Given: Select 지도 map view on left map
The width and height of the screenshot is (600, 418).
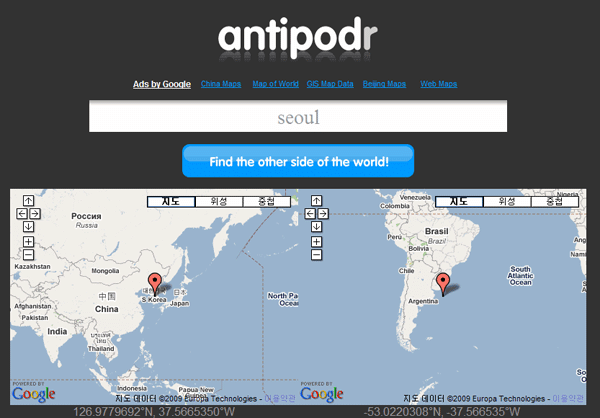Looking at the screenshot, I should click(x=171, y=202).
